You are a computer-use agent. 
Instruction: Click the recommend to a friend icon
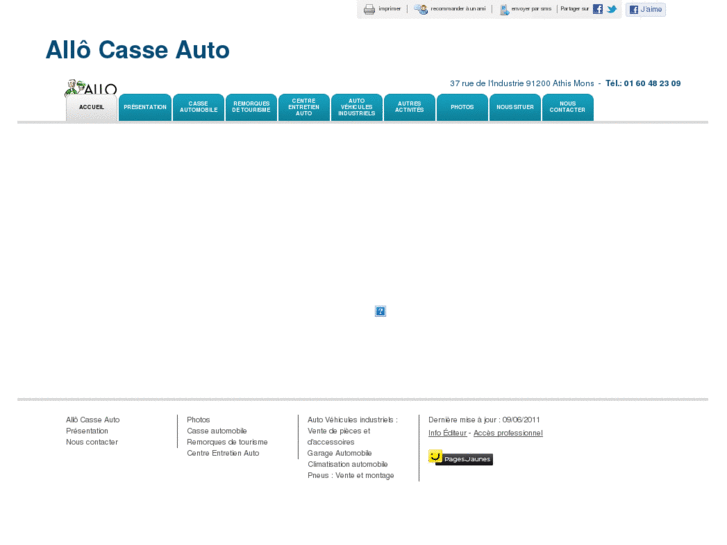(x=421, y=9)
